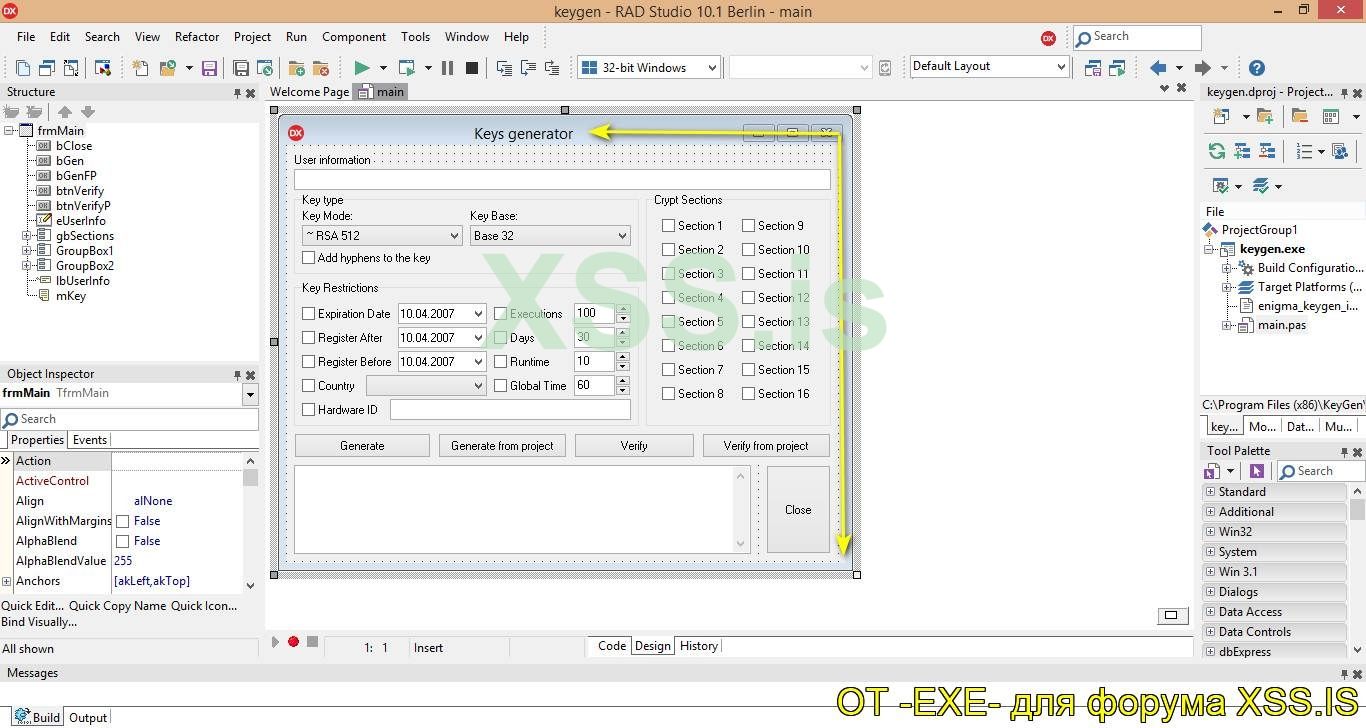
Task: Click the Verify from project button
Action: point(766,446)
